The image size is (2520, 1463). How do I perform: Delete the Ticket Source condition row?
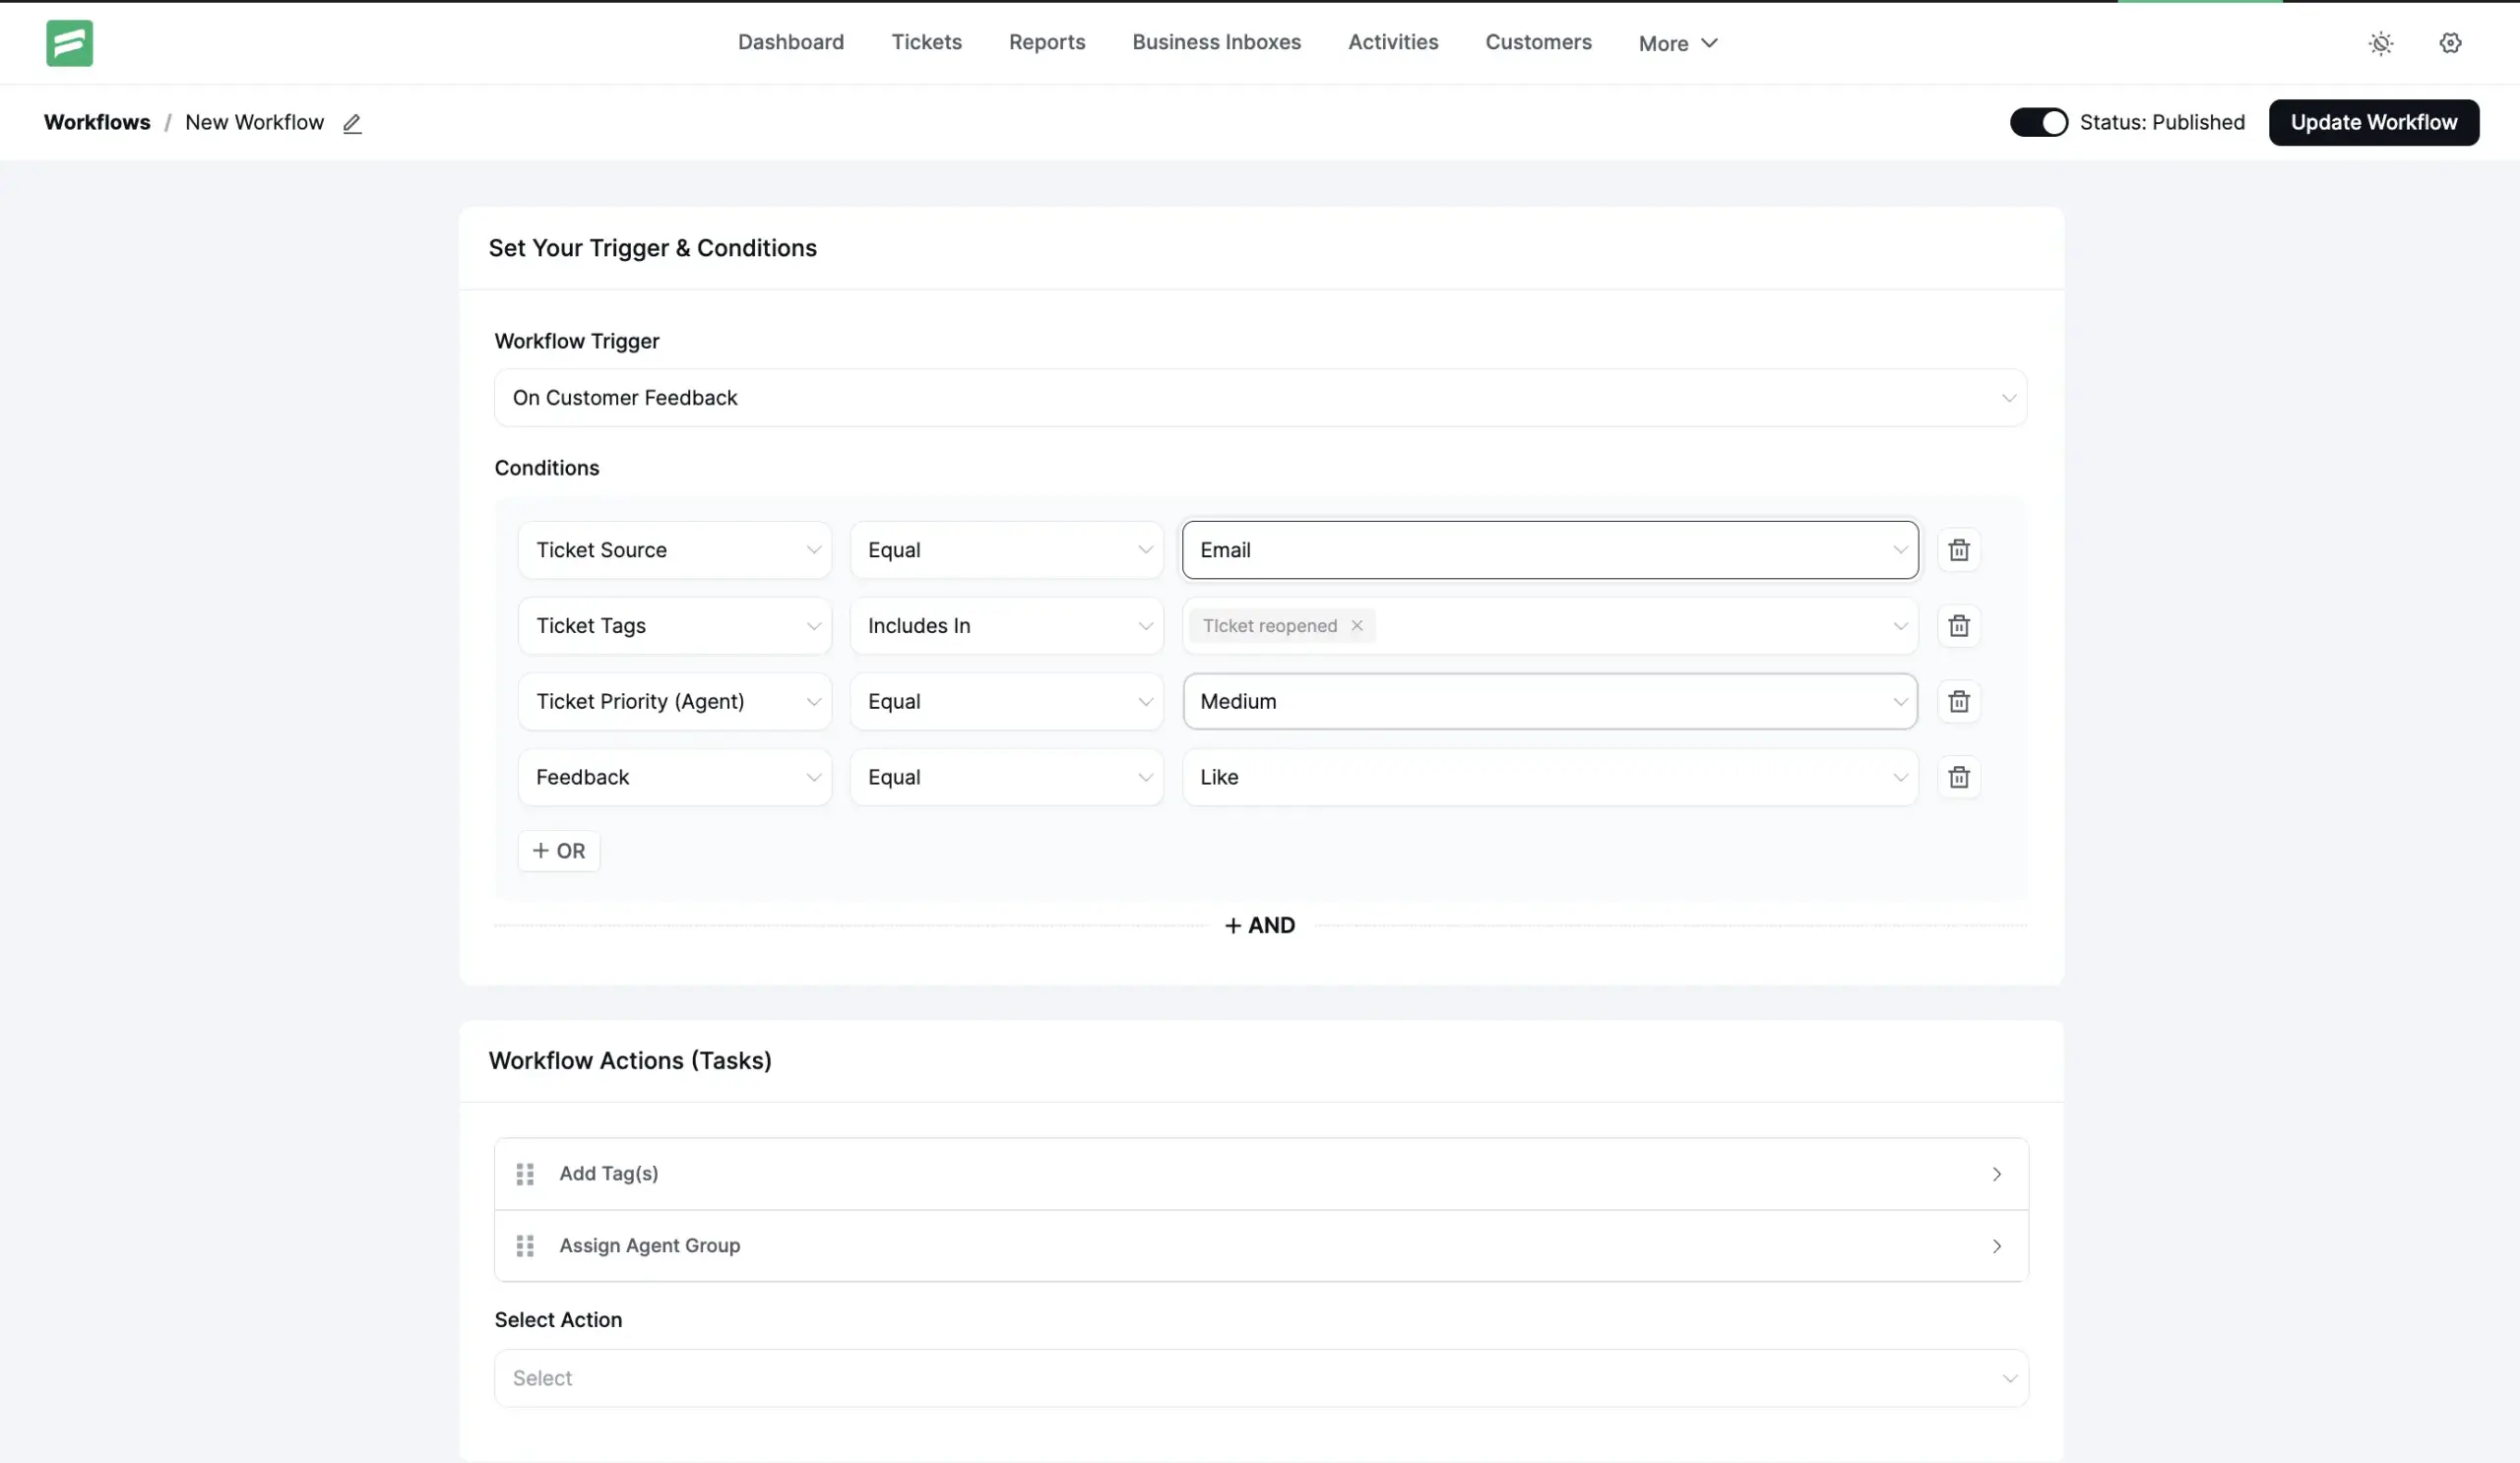[1958, 550]
